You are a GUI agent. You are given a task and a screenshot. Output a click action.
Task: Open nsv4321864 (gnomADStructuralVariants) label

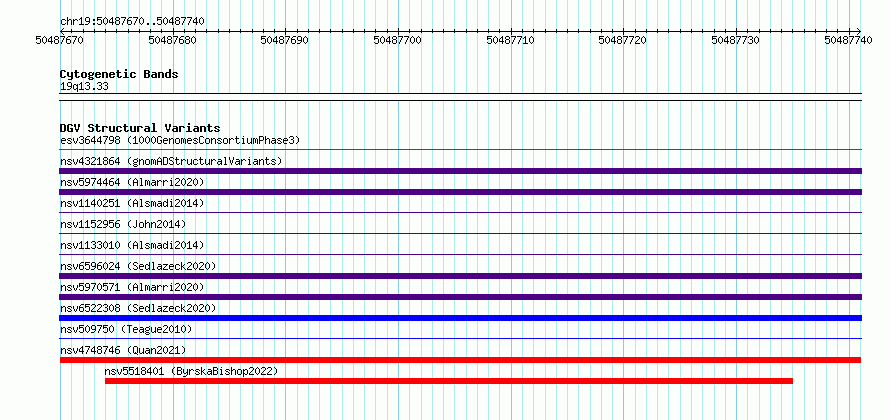click(171, 161)
